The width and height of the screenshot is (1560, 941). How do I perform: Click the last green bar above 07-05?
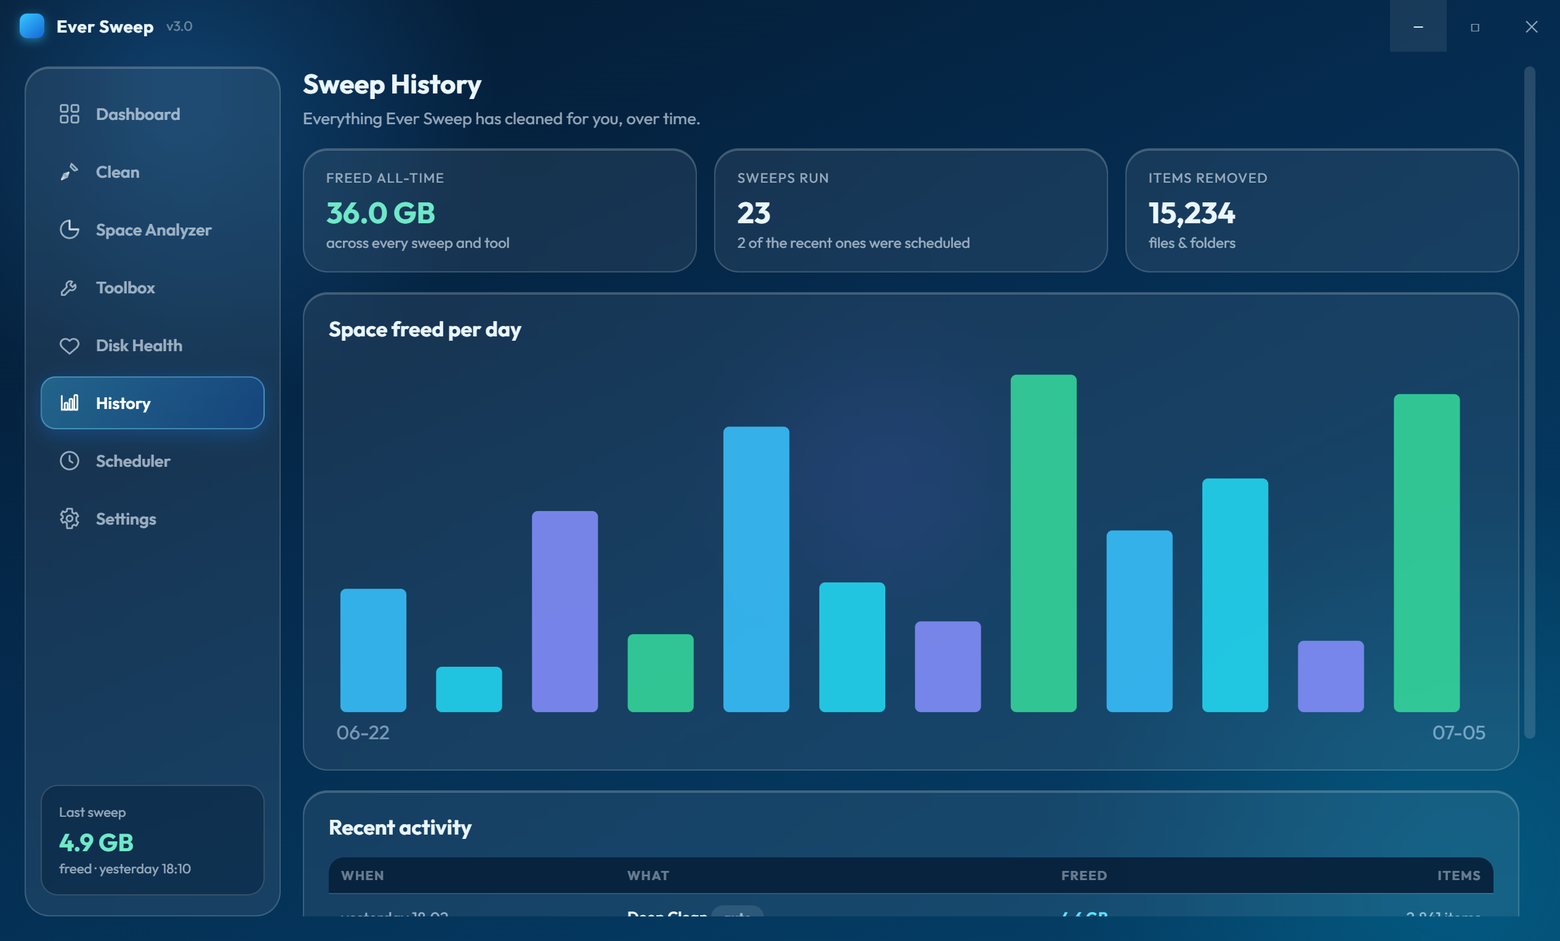(x=1427, y=553)
